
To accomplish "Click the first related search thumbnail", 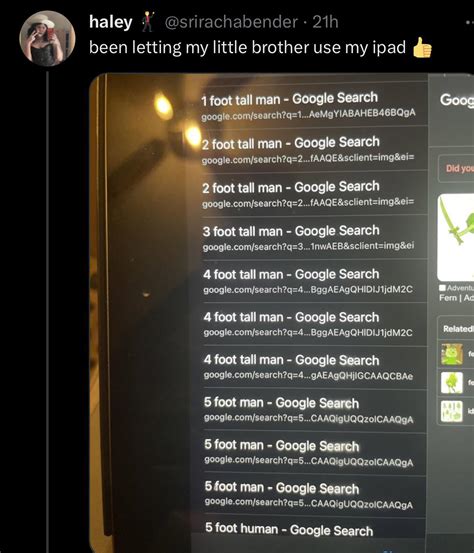I will 452,354.
